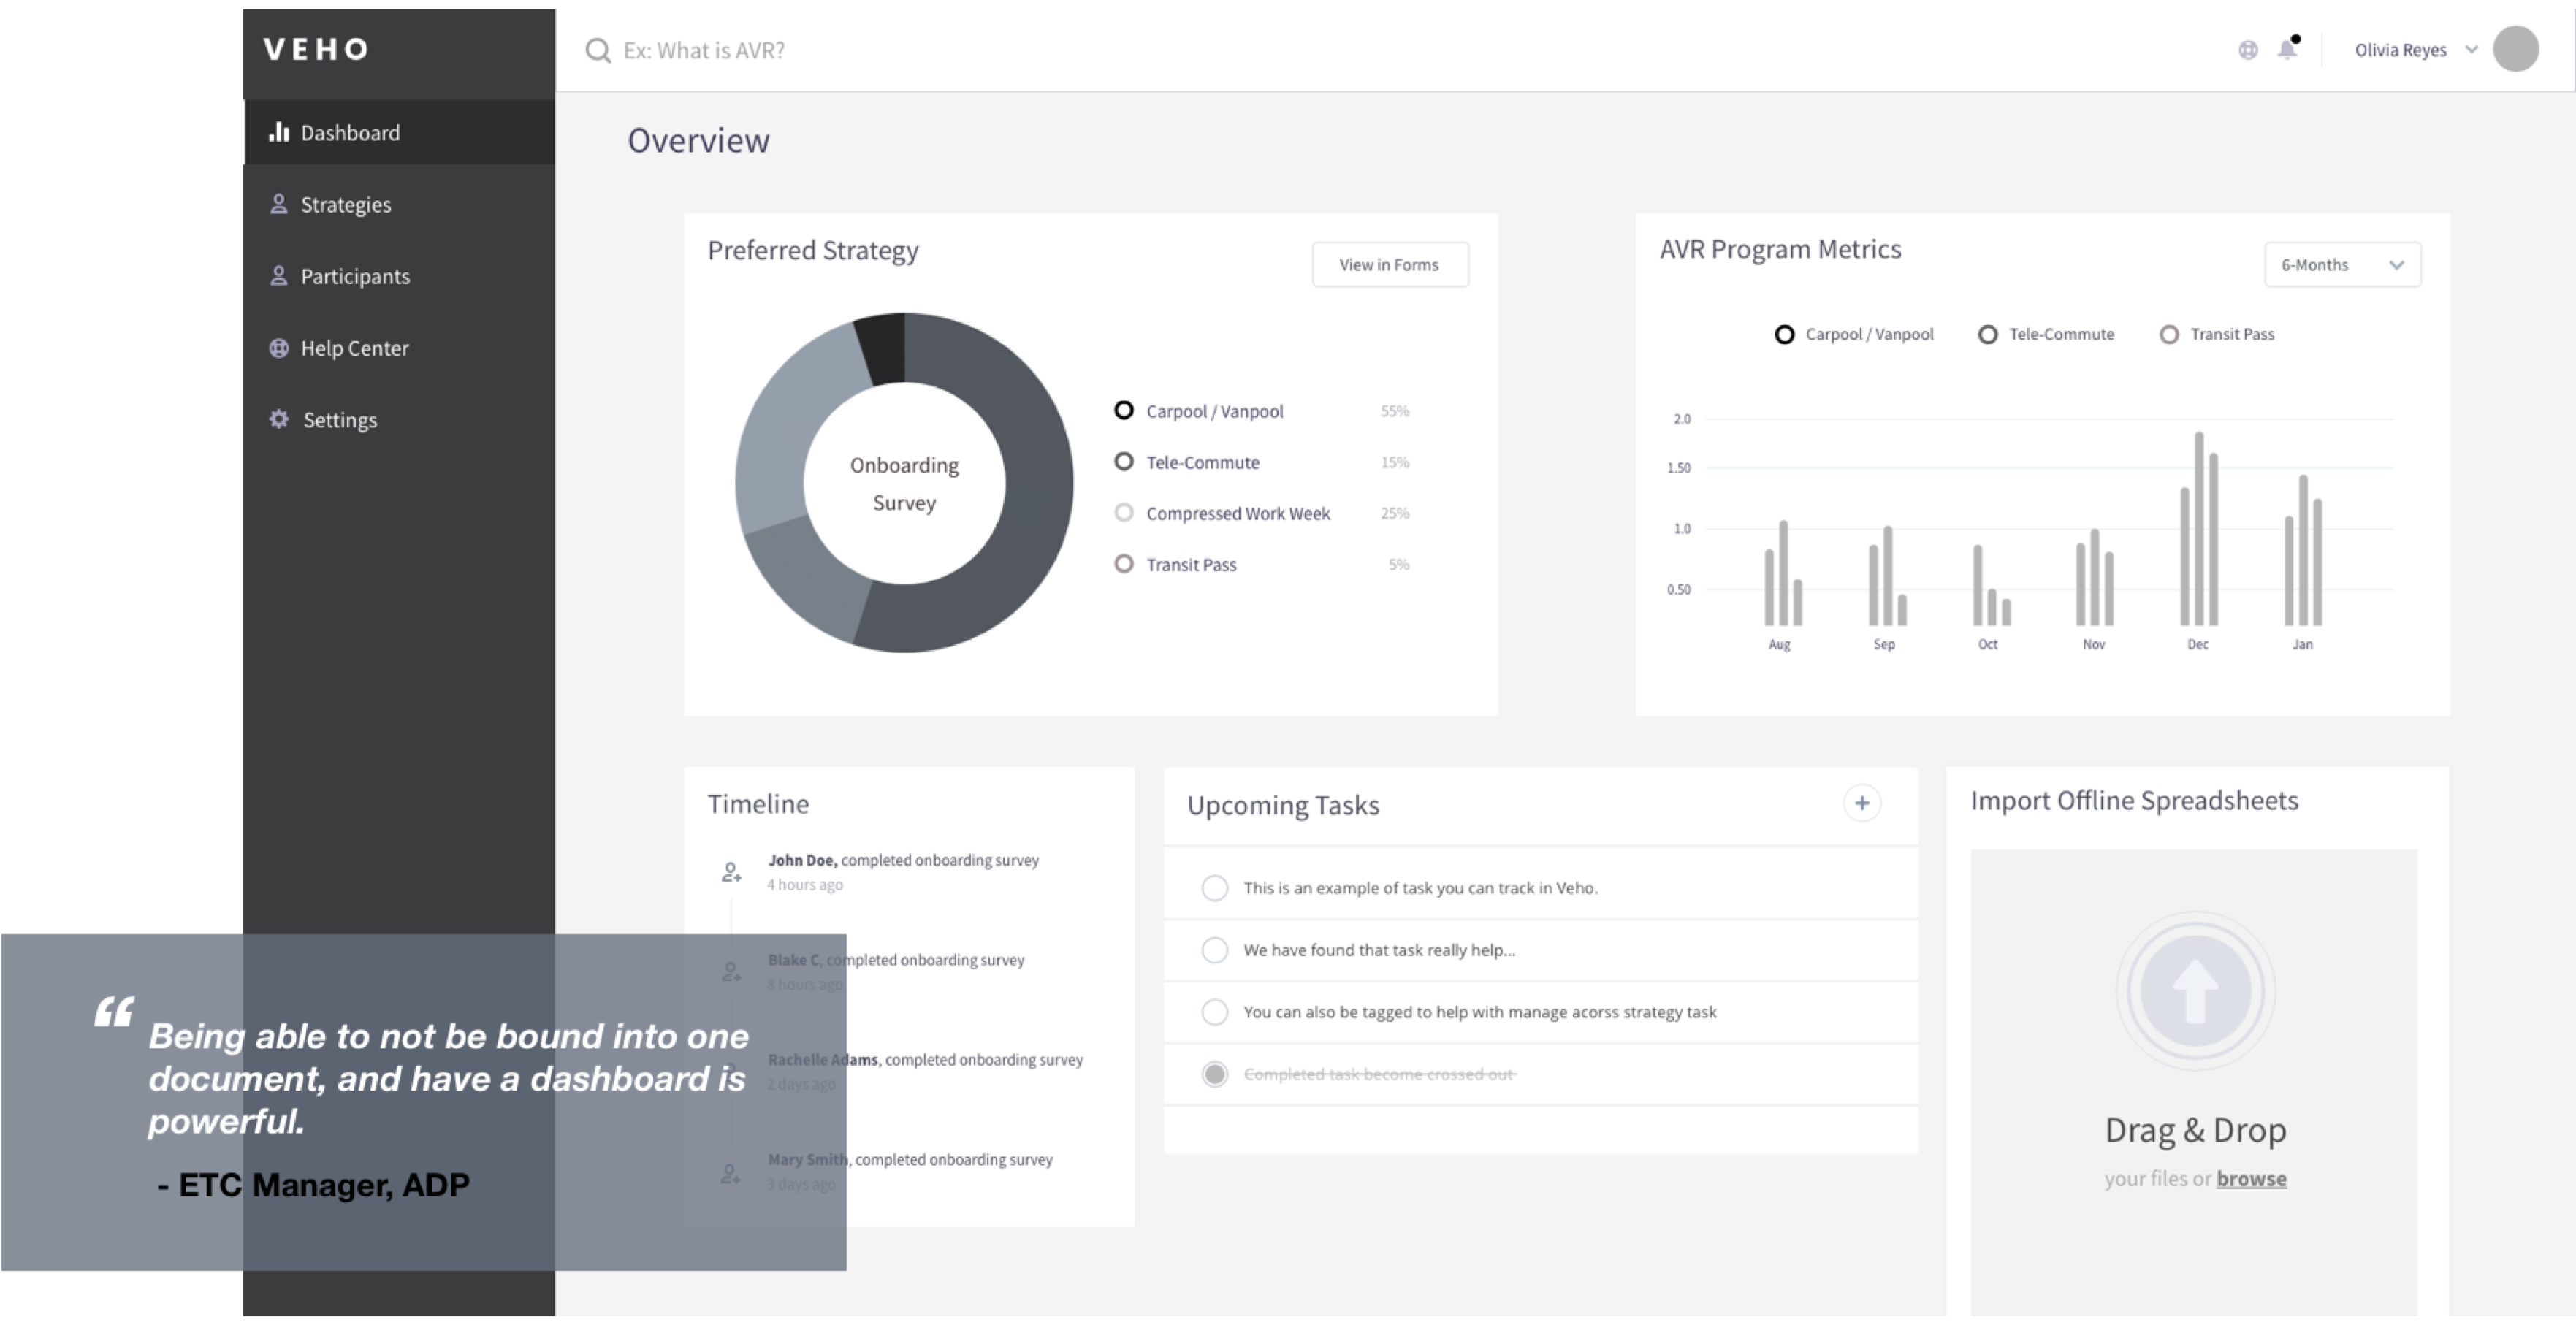
Task: Click the upload arrow icon
Action: [x=2195, y=991]
